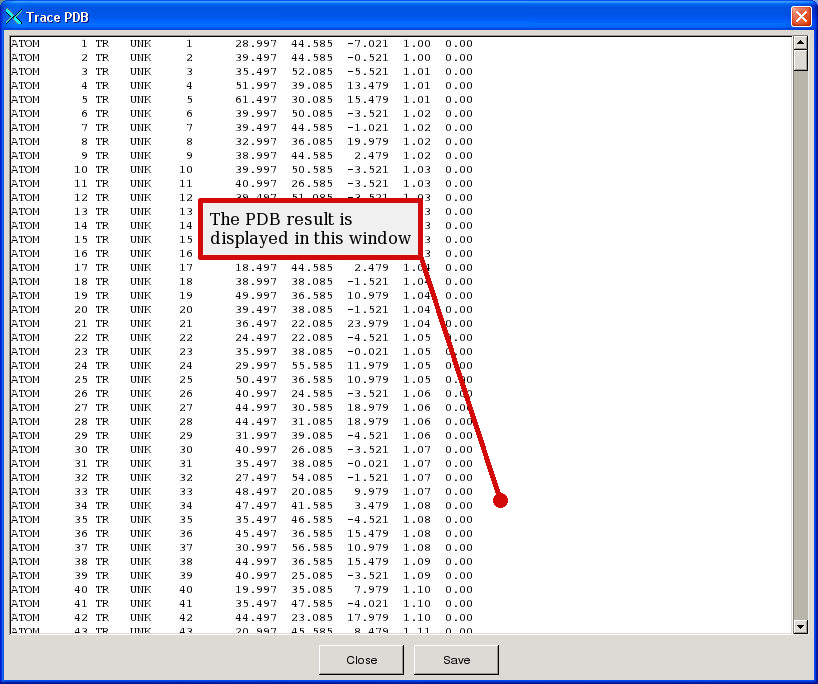Click the red dot at the callout line end
818x684 pixels.
click(x=501, y=500)
